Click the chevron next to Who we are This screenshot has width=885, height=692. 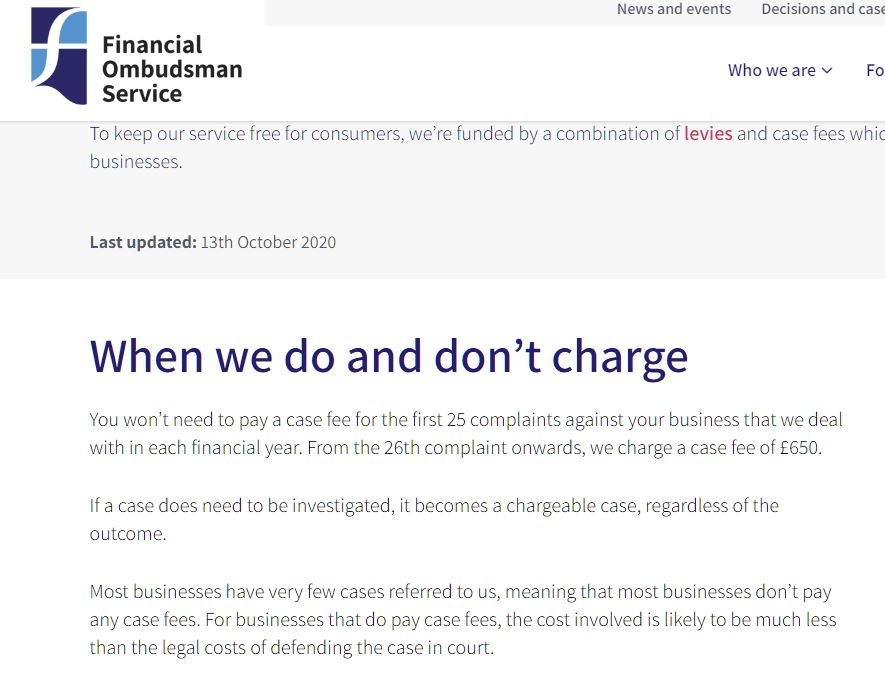[827, 71]
